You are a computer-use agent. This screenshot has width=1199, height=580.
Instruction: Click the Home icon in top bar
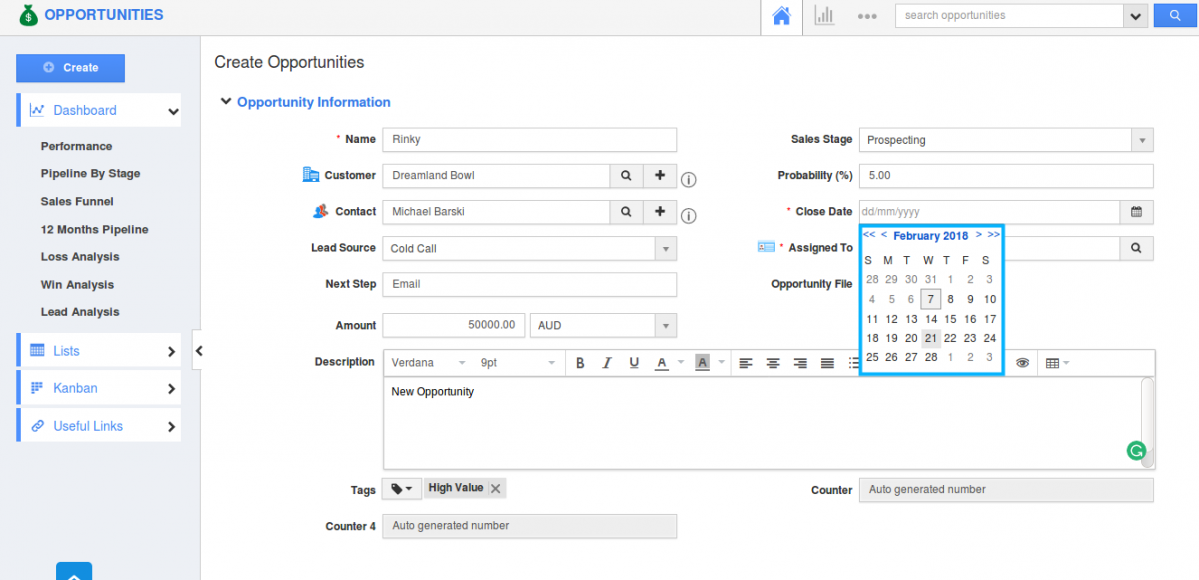tap(782, 16)
